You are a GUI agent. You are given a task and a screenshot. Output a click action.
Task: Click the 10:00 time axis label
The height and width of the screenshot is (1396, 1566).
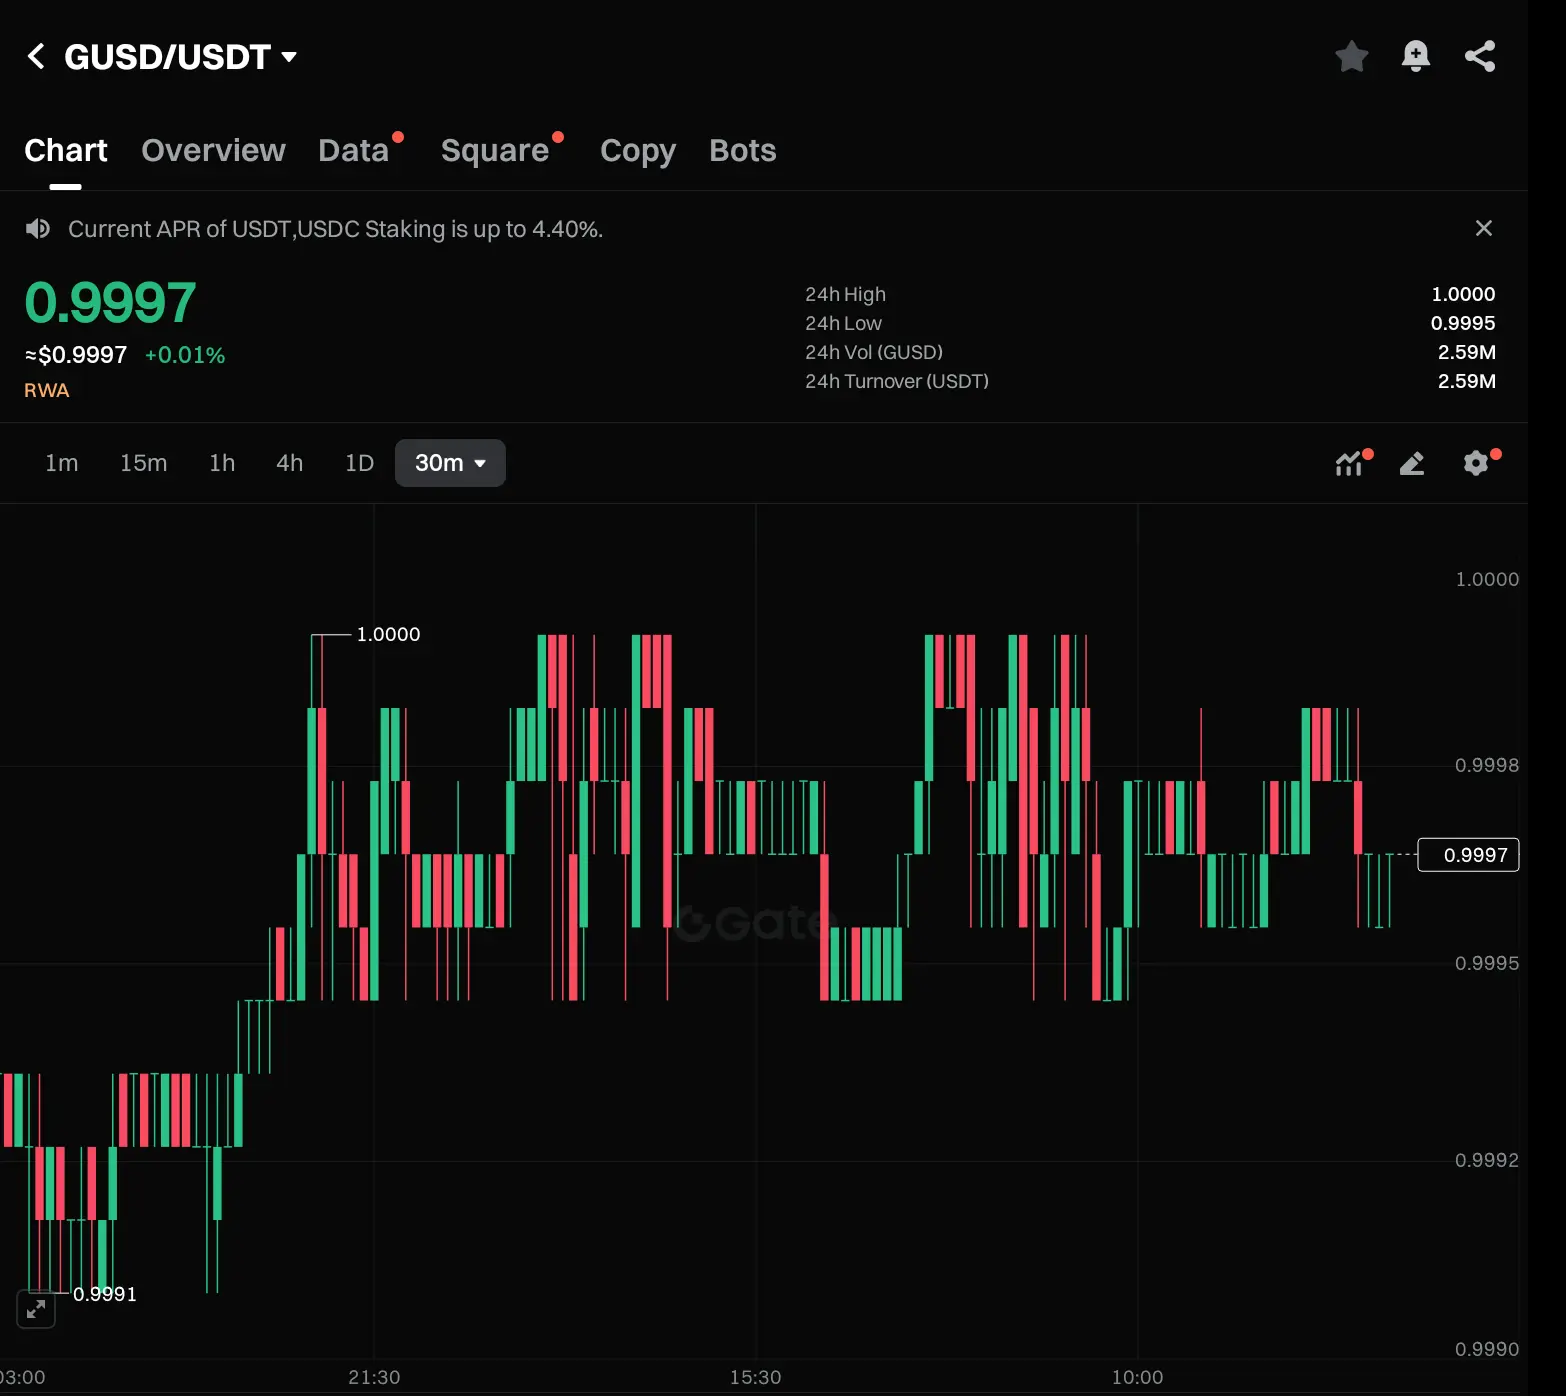click(1137, 1377)
